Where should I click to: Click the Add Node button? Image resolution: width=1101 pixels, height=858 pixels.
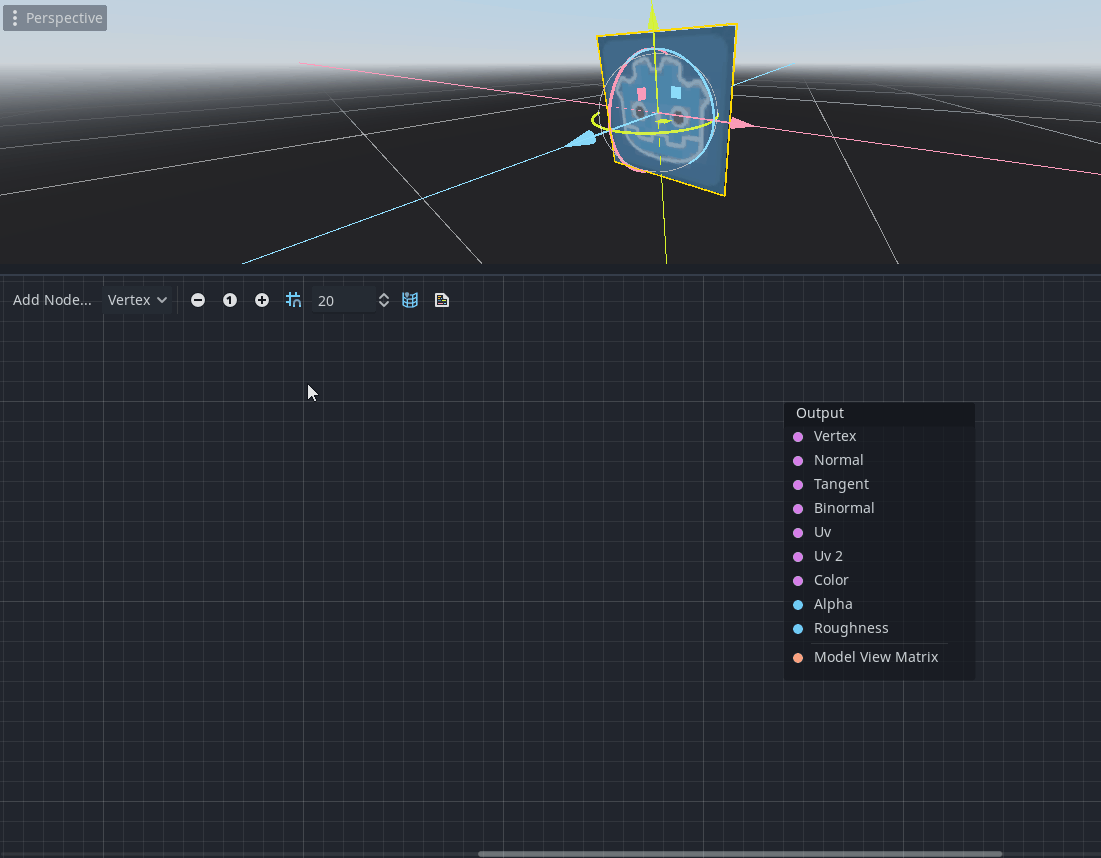point(52,300)
